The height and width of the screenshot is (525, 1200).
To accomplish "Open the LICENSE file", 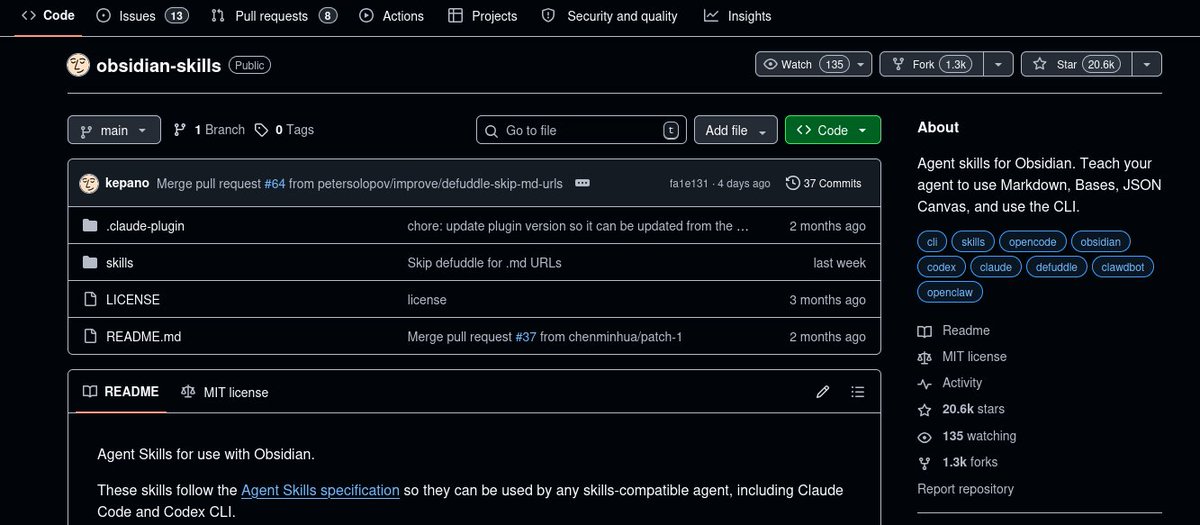I will [x=133, y=300].
